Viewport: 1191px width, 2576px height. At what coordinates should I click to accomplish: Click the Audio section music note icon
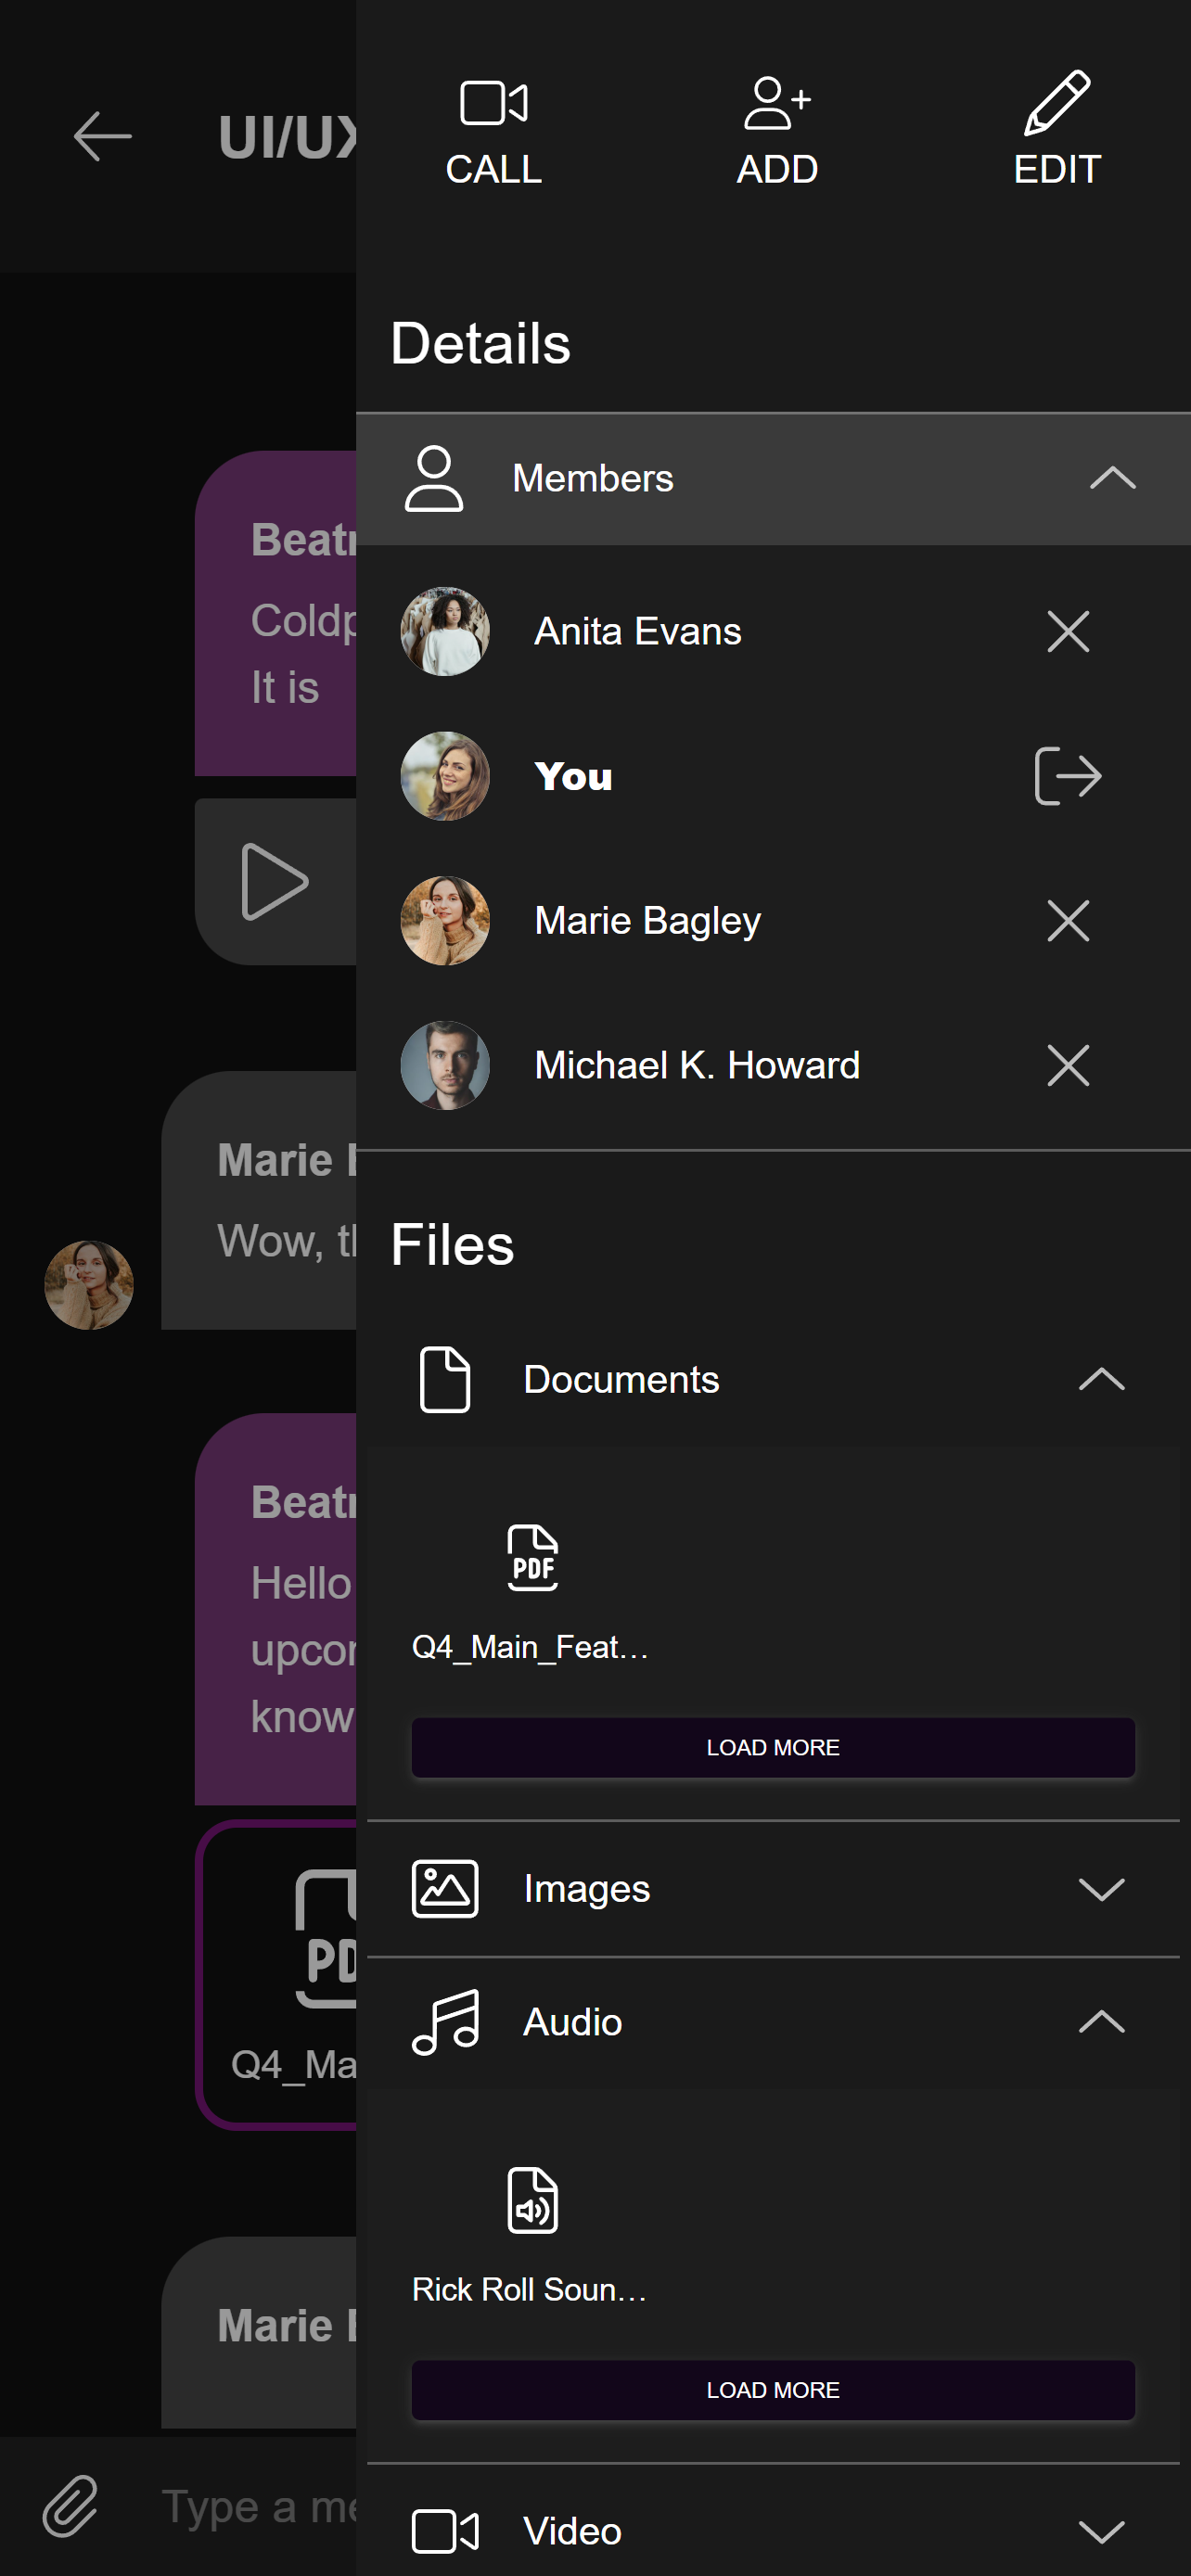click(x=446, y=2022)
